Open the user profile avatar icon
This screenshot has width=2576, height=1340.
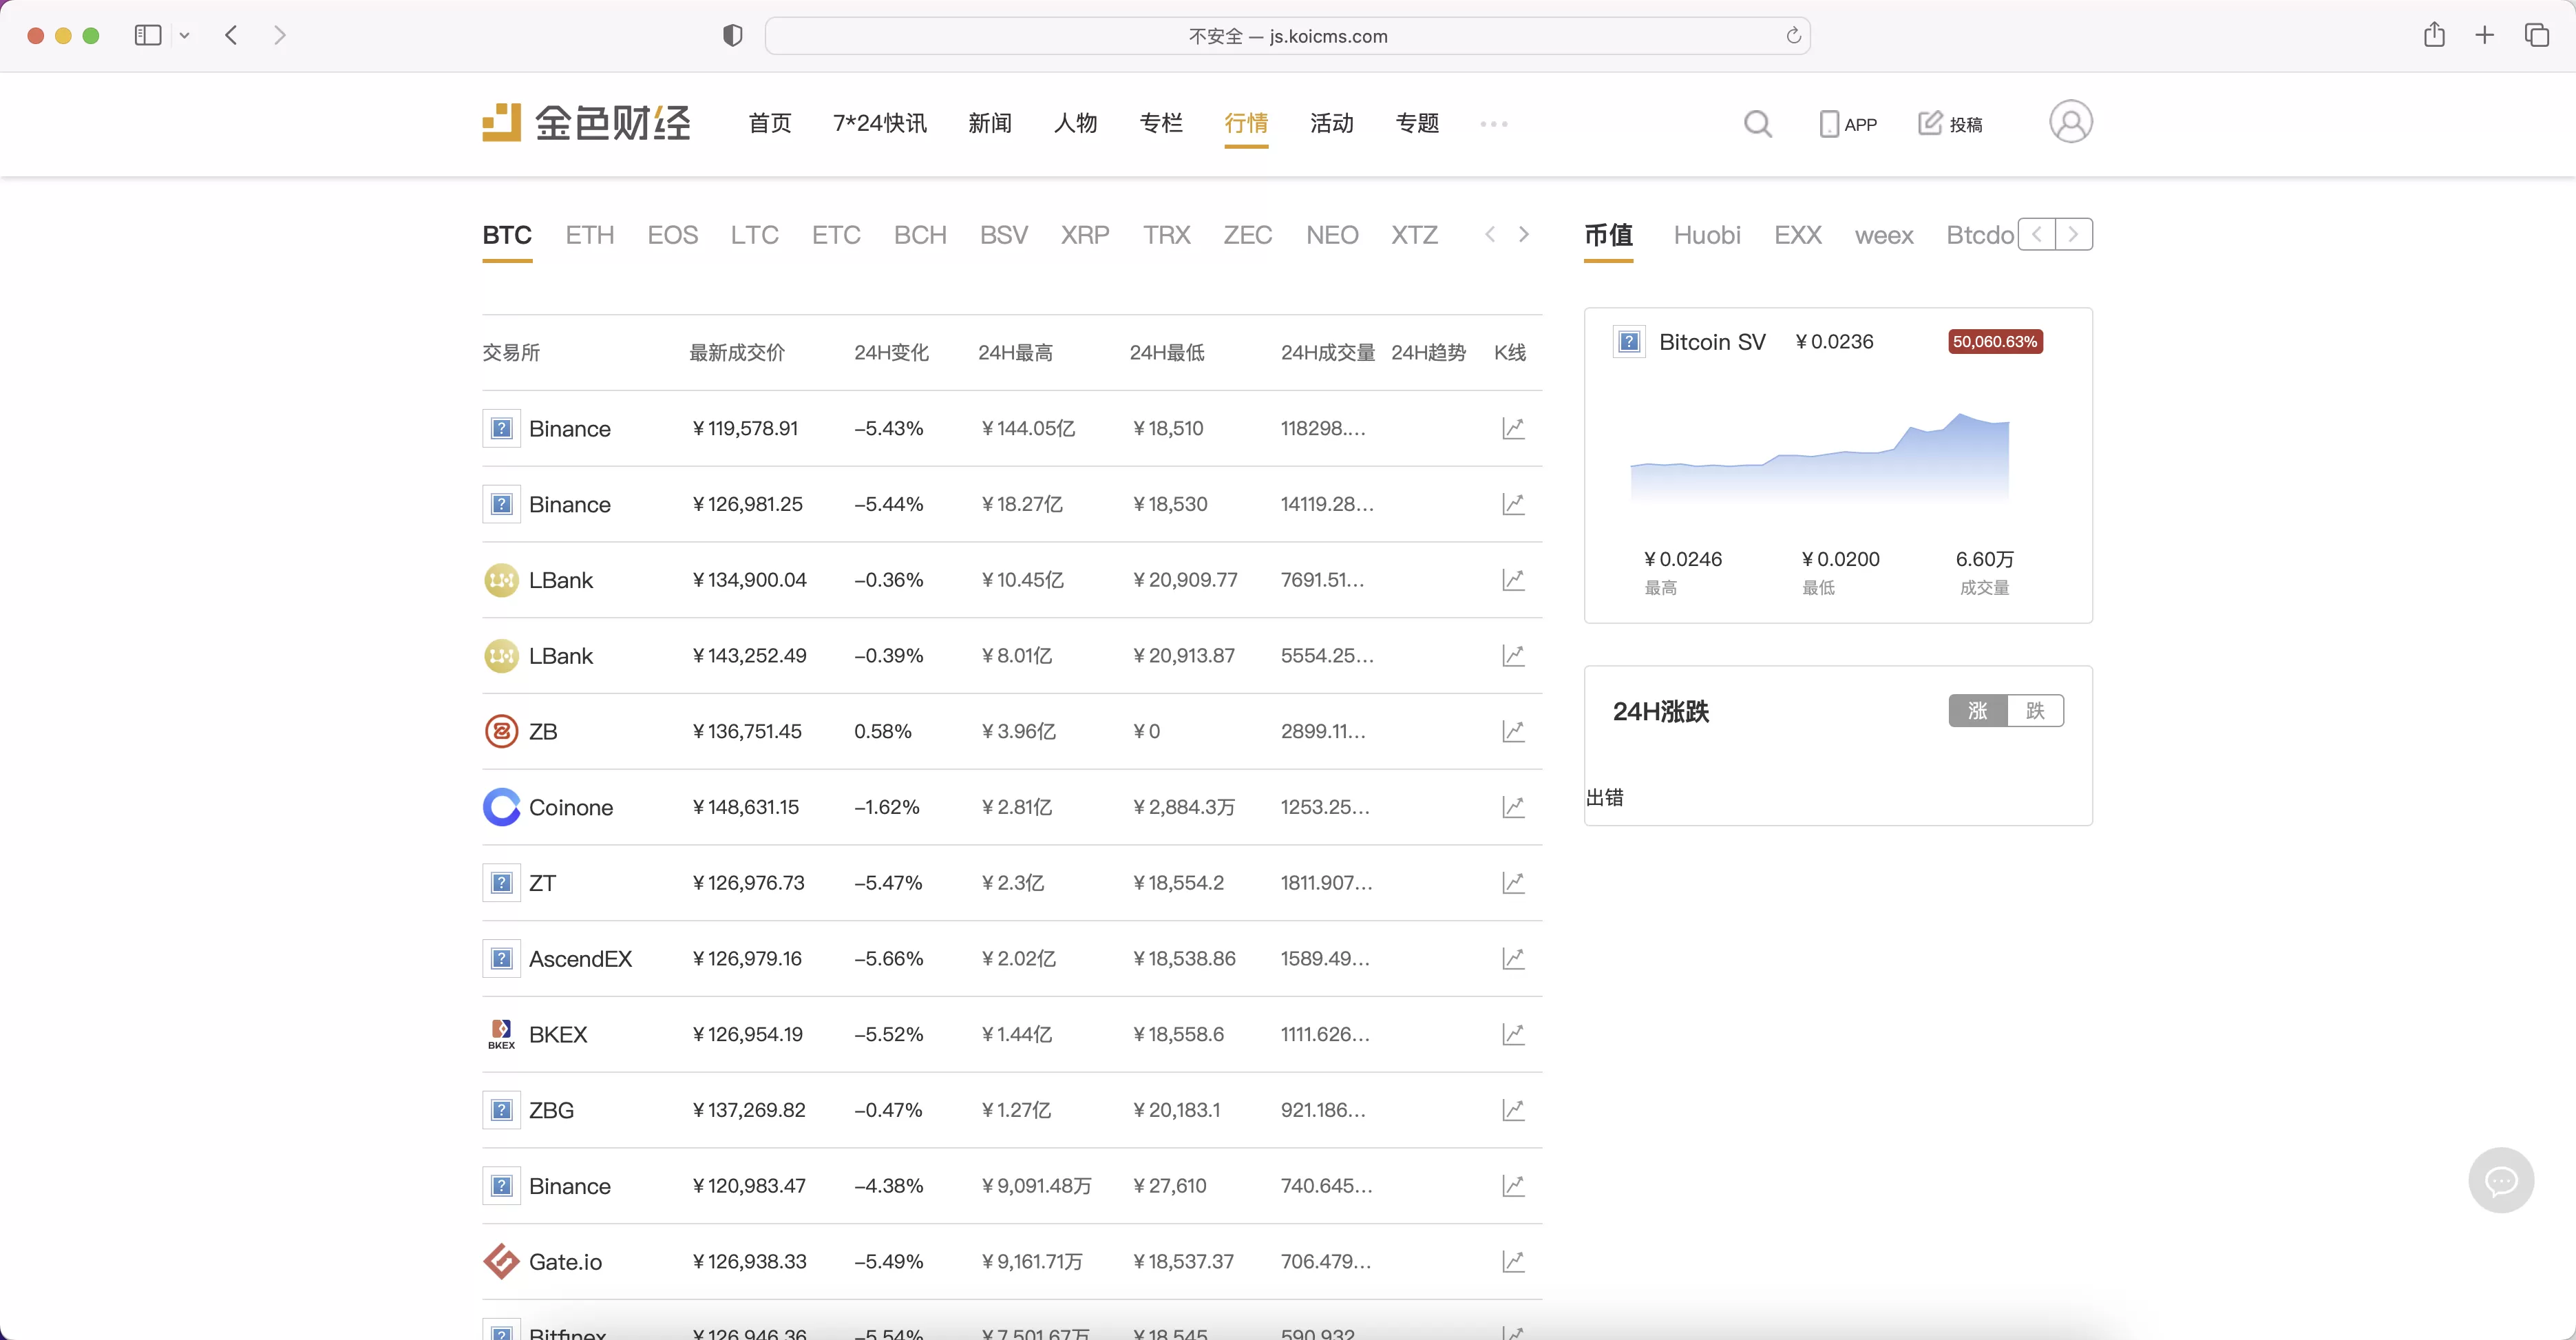click(2070, 122)
